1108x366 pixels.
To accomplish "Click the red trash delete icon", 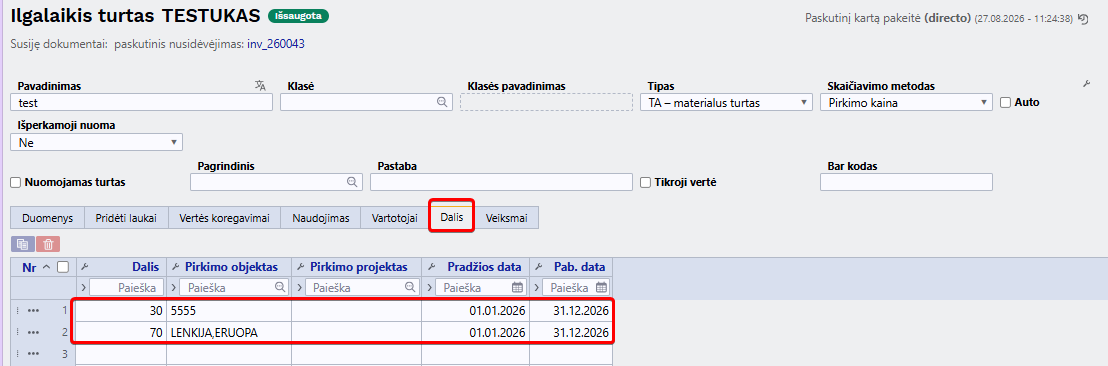I will [x=48, y=244].
